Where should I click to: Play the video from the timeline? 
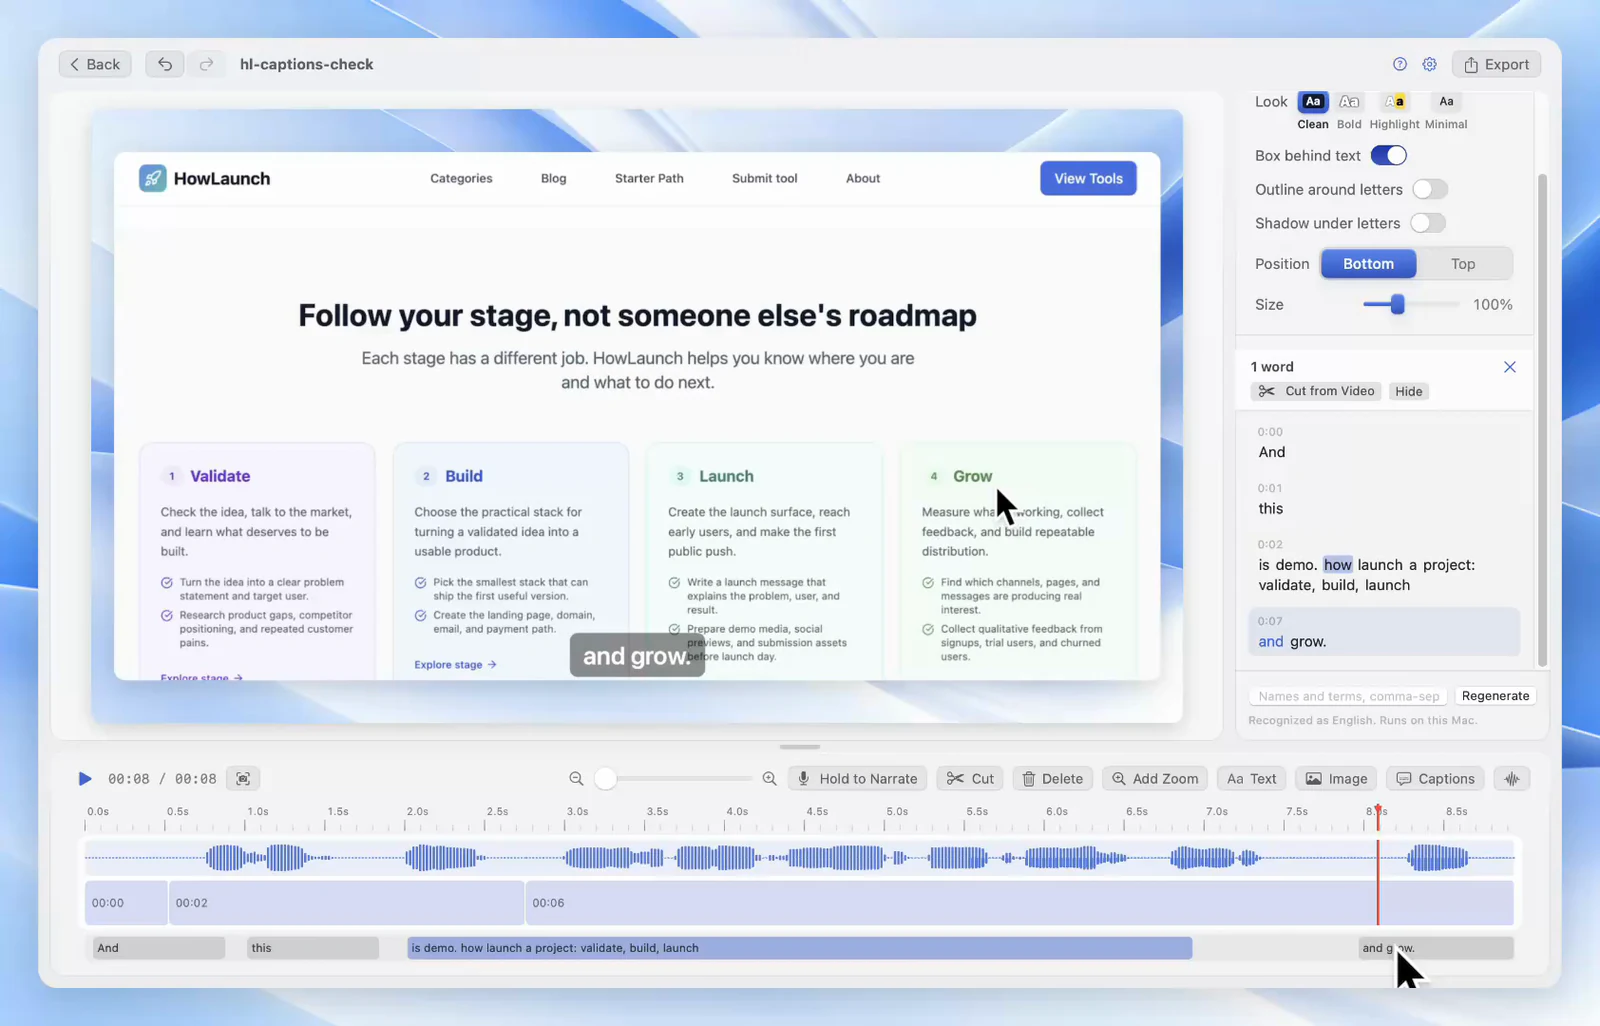[x=85, y=779]
